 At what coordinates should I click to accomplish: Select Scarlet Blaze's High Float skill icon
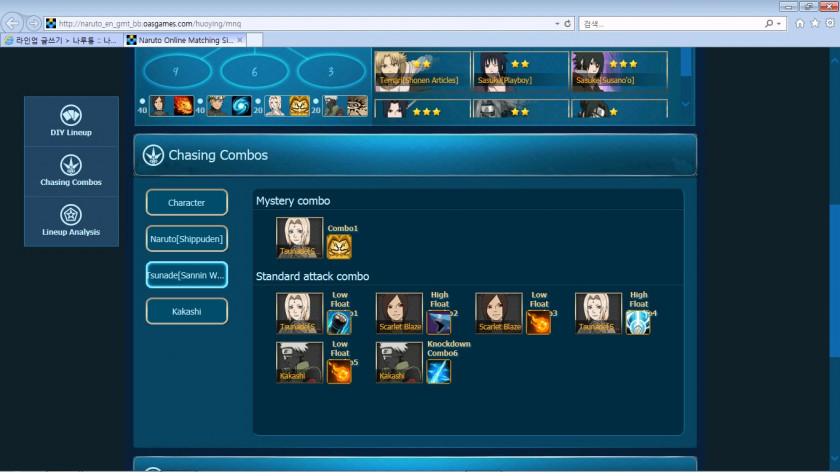[438, 322]
